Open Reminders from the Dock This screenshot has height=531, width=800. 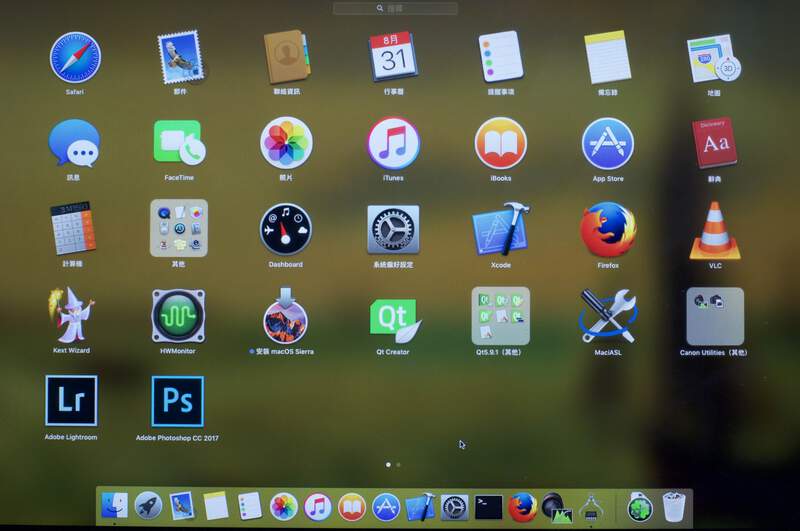tap(250, 507)
